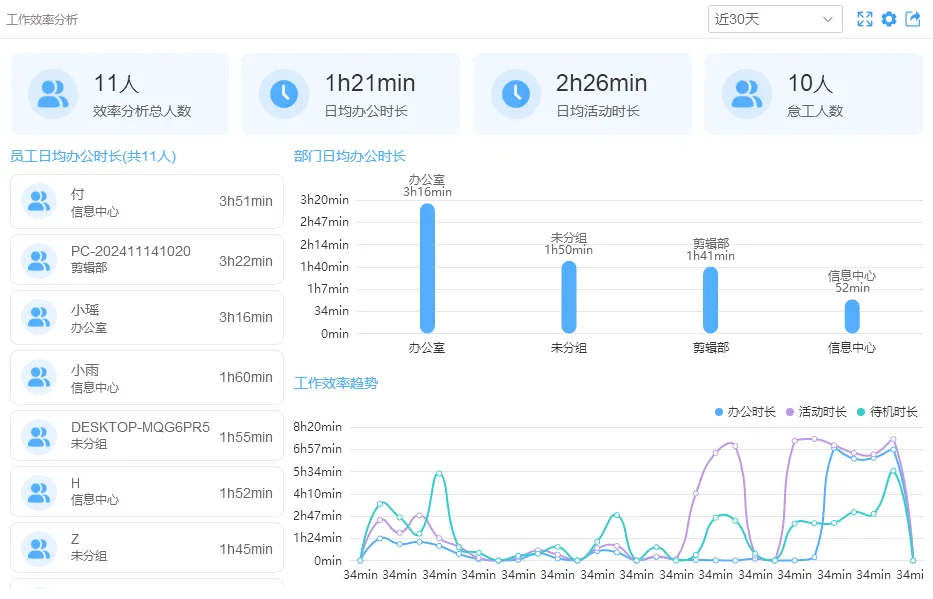
Task: Click the avatar icon for employee 付
Action: [39, 201]
